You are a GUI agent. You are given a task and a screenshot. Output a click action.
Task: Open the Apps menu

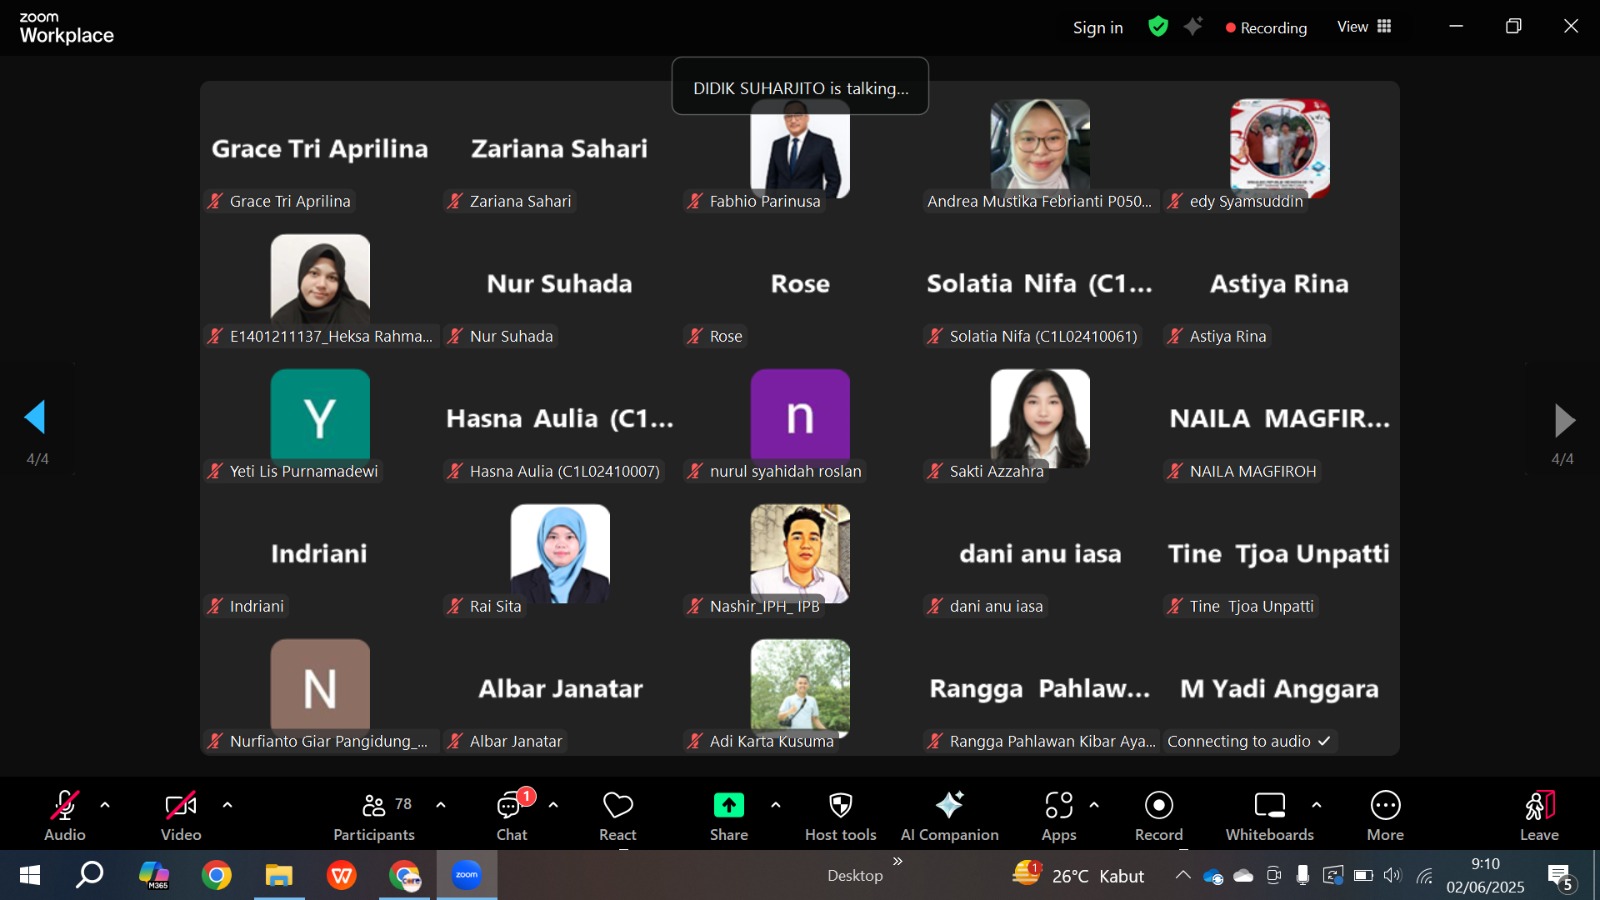click(x=1058, y=815)
